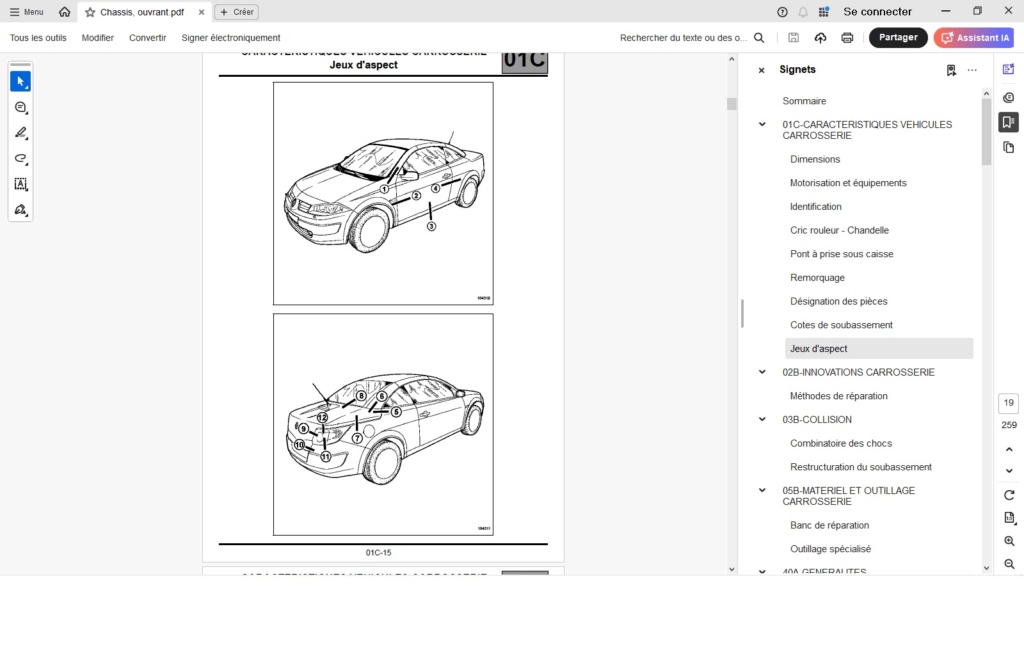The height and width of the screenshot is (645, 1024).
Task: Collapse 05B-MATERIEL ET OUTILLAGE CARROSSERIE section
Action: coord(762,490)
